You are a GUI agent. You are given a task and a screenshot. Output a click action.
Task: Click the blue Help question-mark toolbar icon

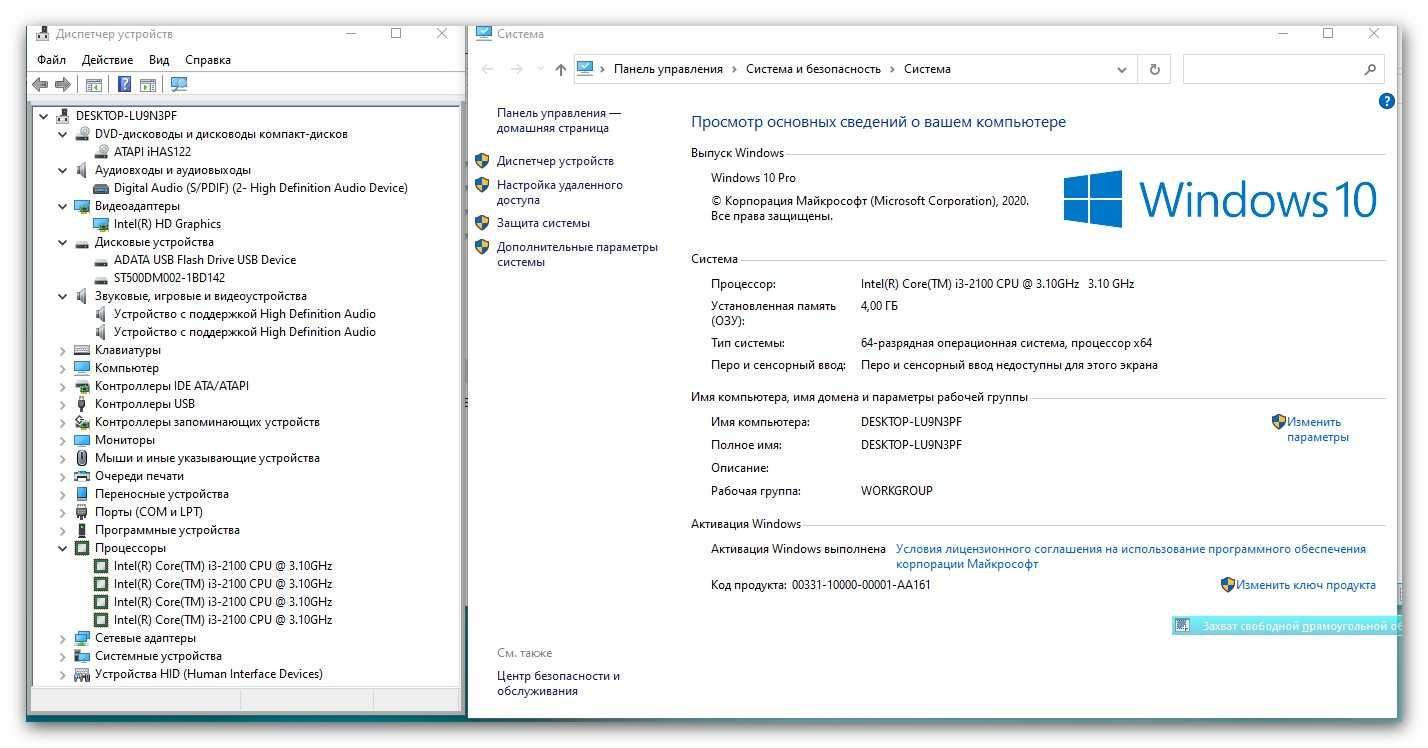coord(125,85)
